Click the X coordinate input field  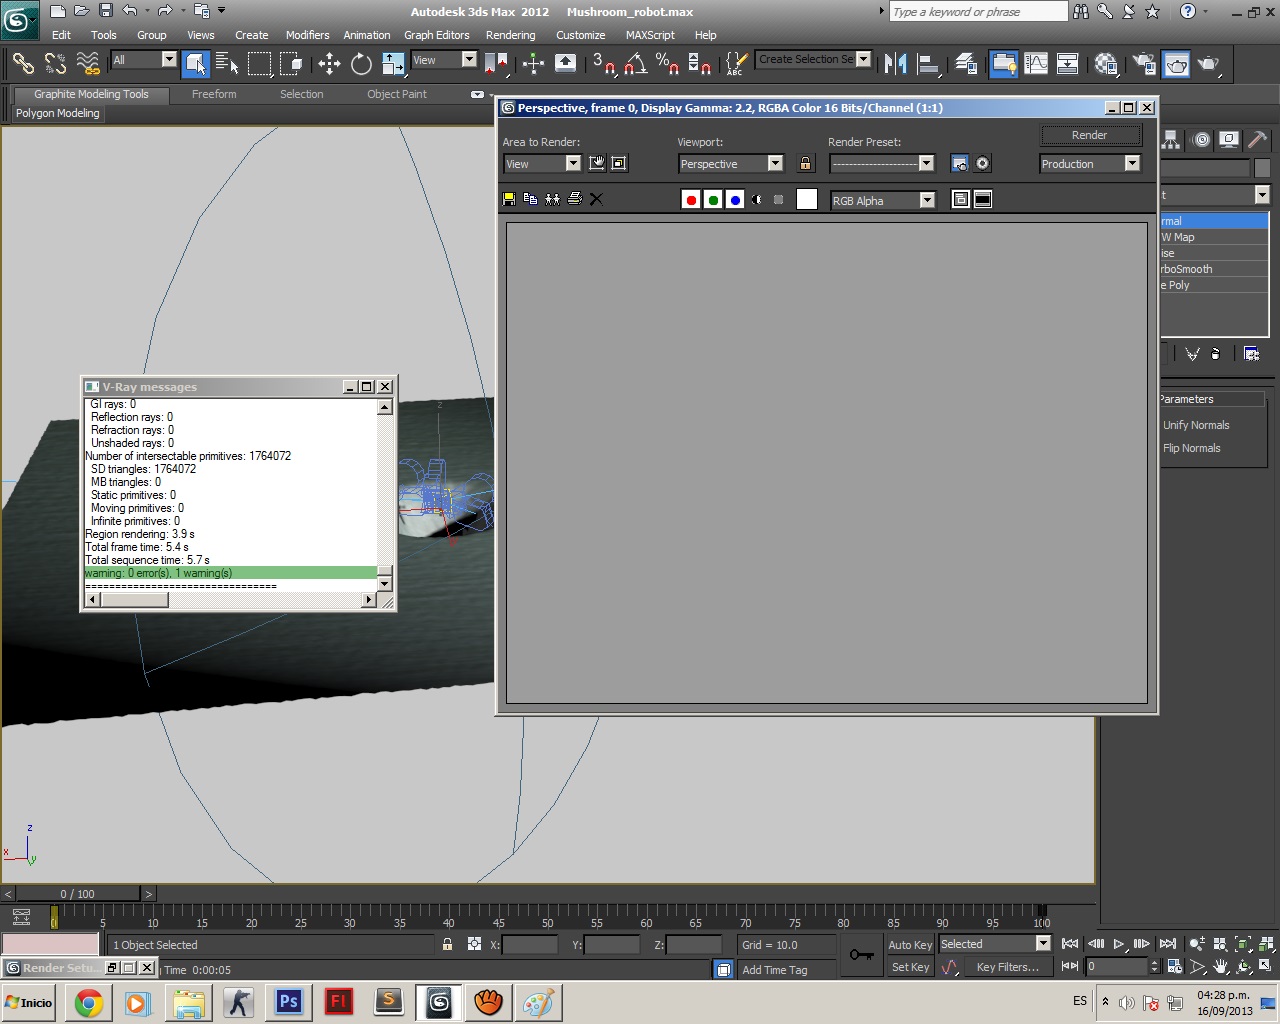coord(530,945)
